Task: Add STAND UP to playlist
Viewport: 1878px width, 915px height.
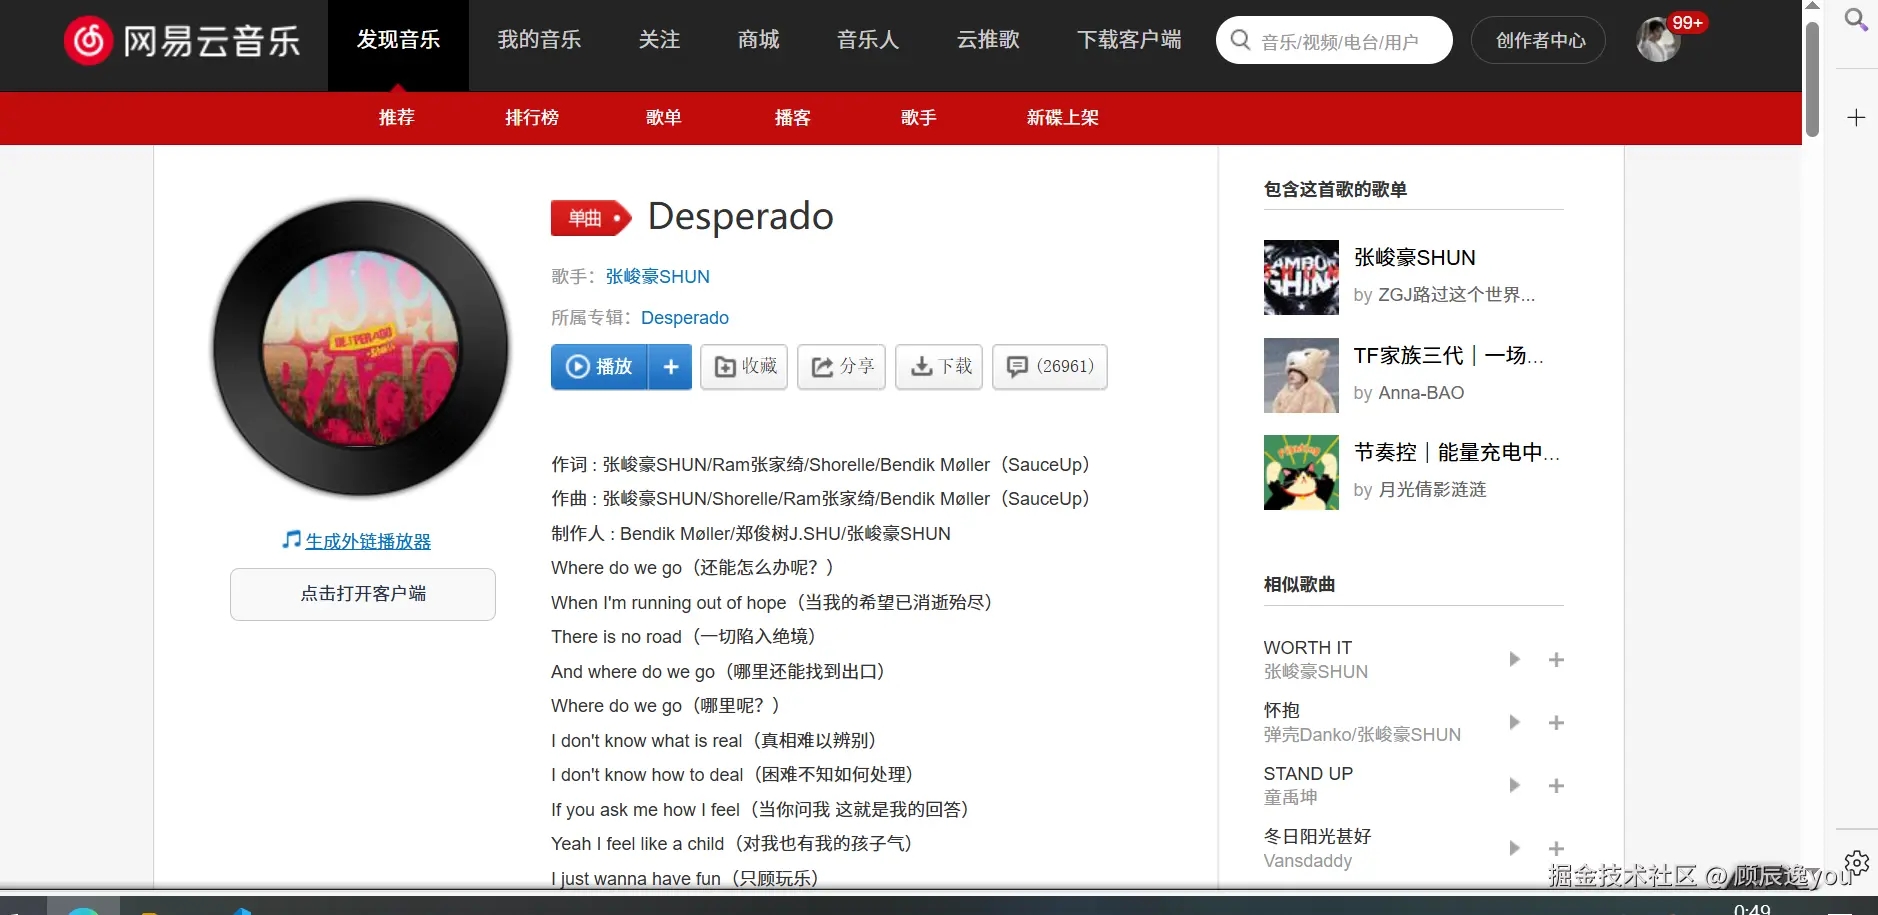Action: point(1556,786)
